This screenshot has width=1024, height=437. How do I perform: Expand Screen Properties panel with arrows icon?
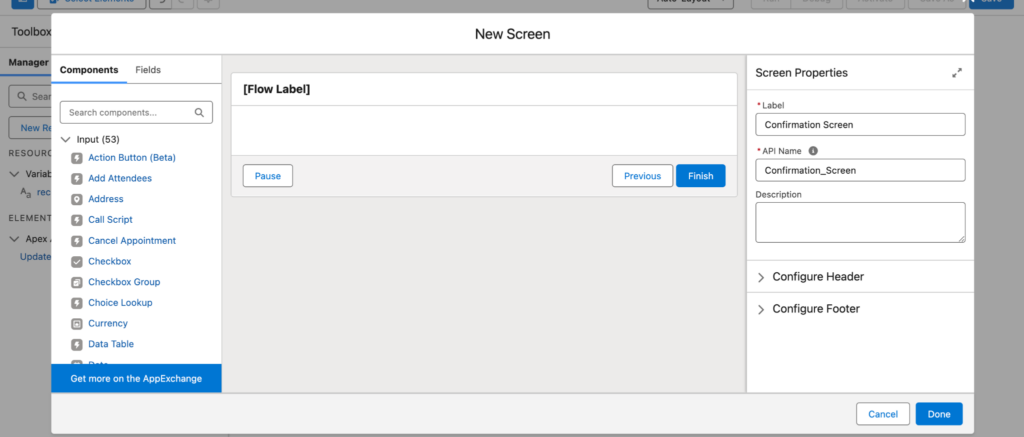[x=957, y=73]
